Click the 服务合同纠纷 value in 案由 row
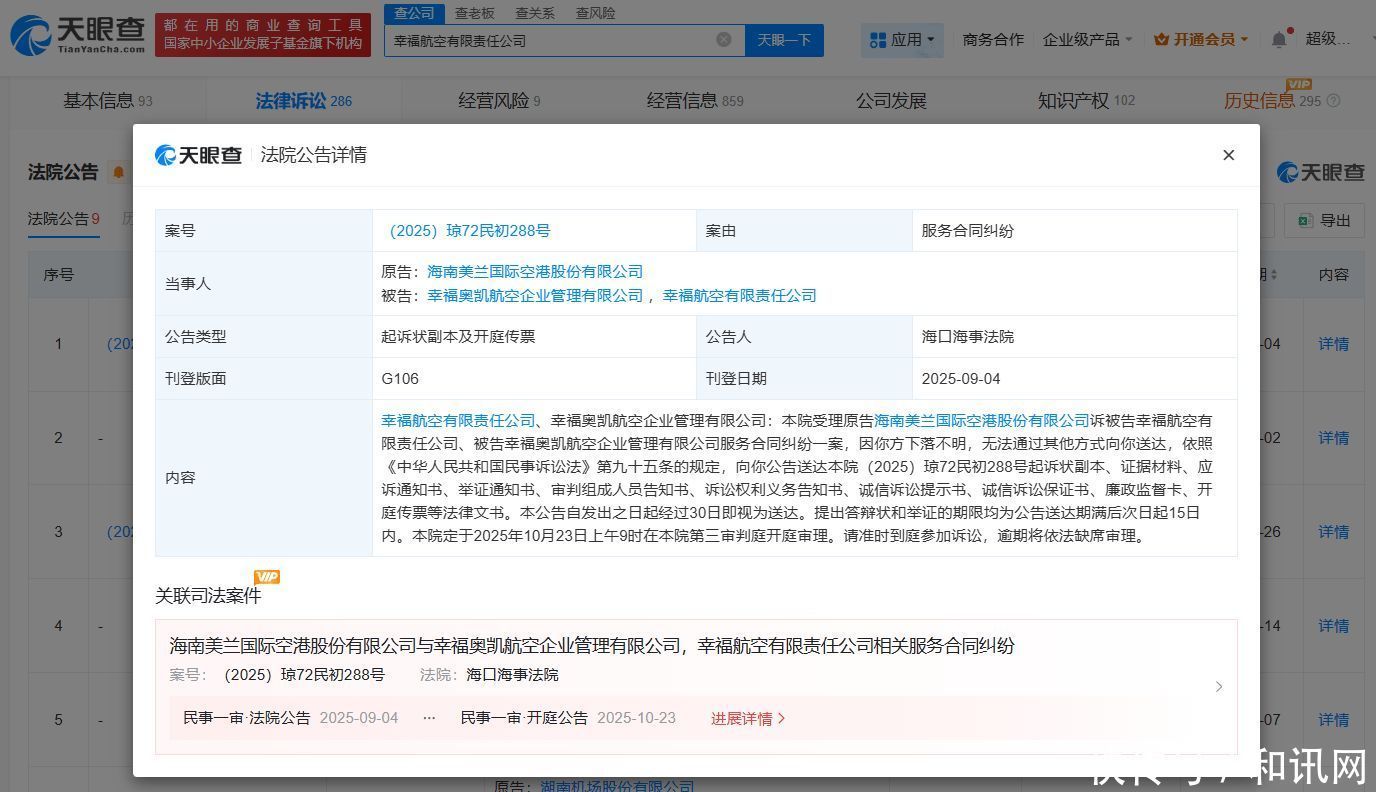The image size is (1376, 792). coord(968,231)
